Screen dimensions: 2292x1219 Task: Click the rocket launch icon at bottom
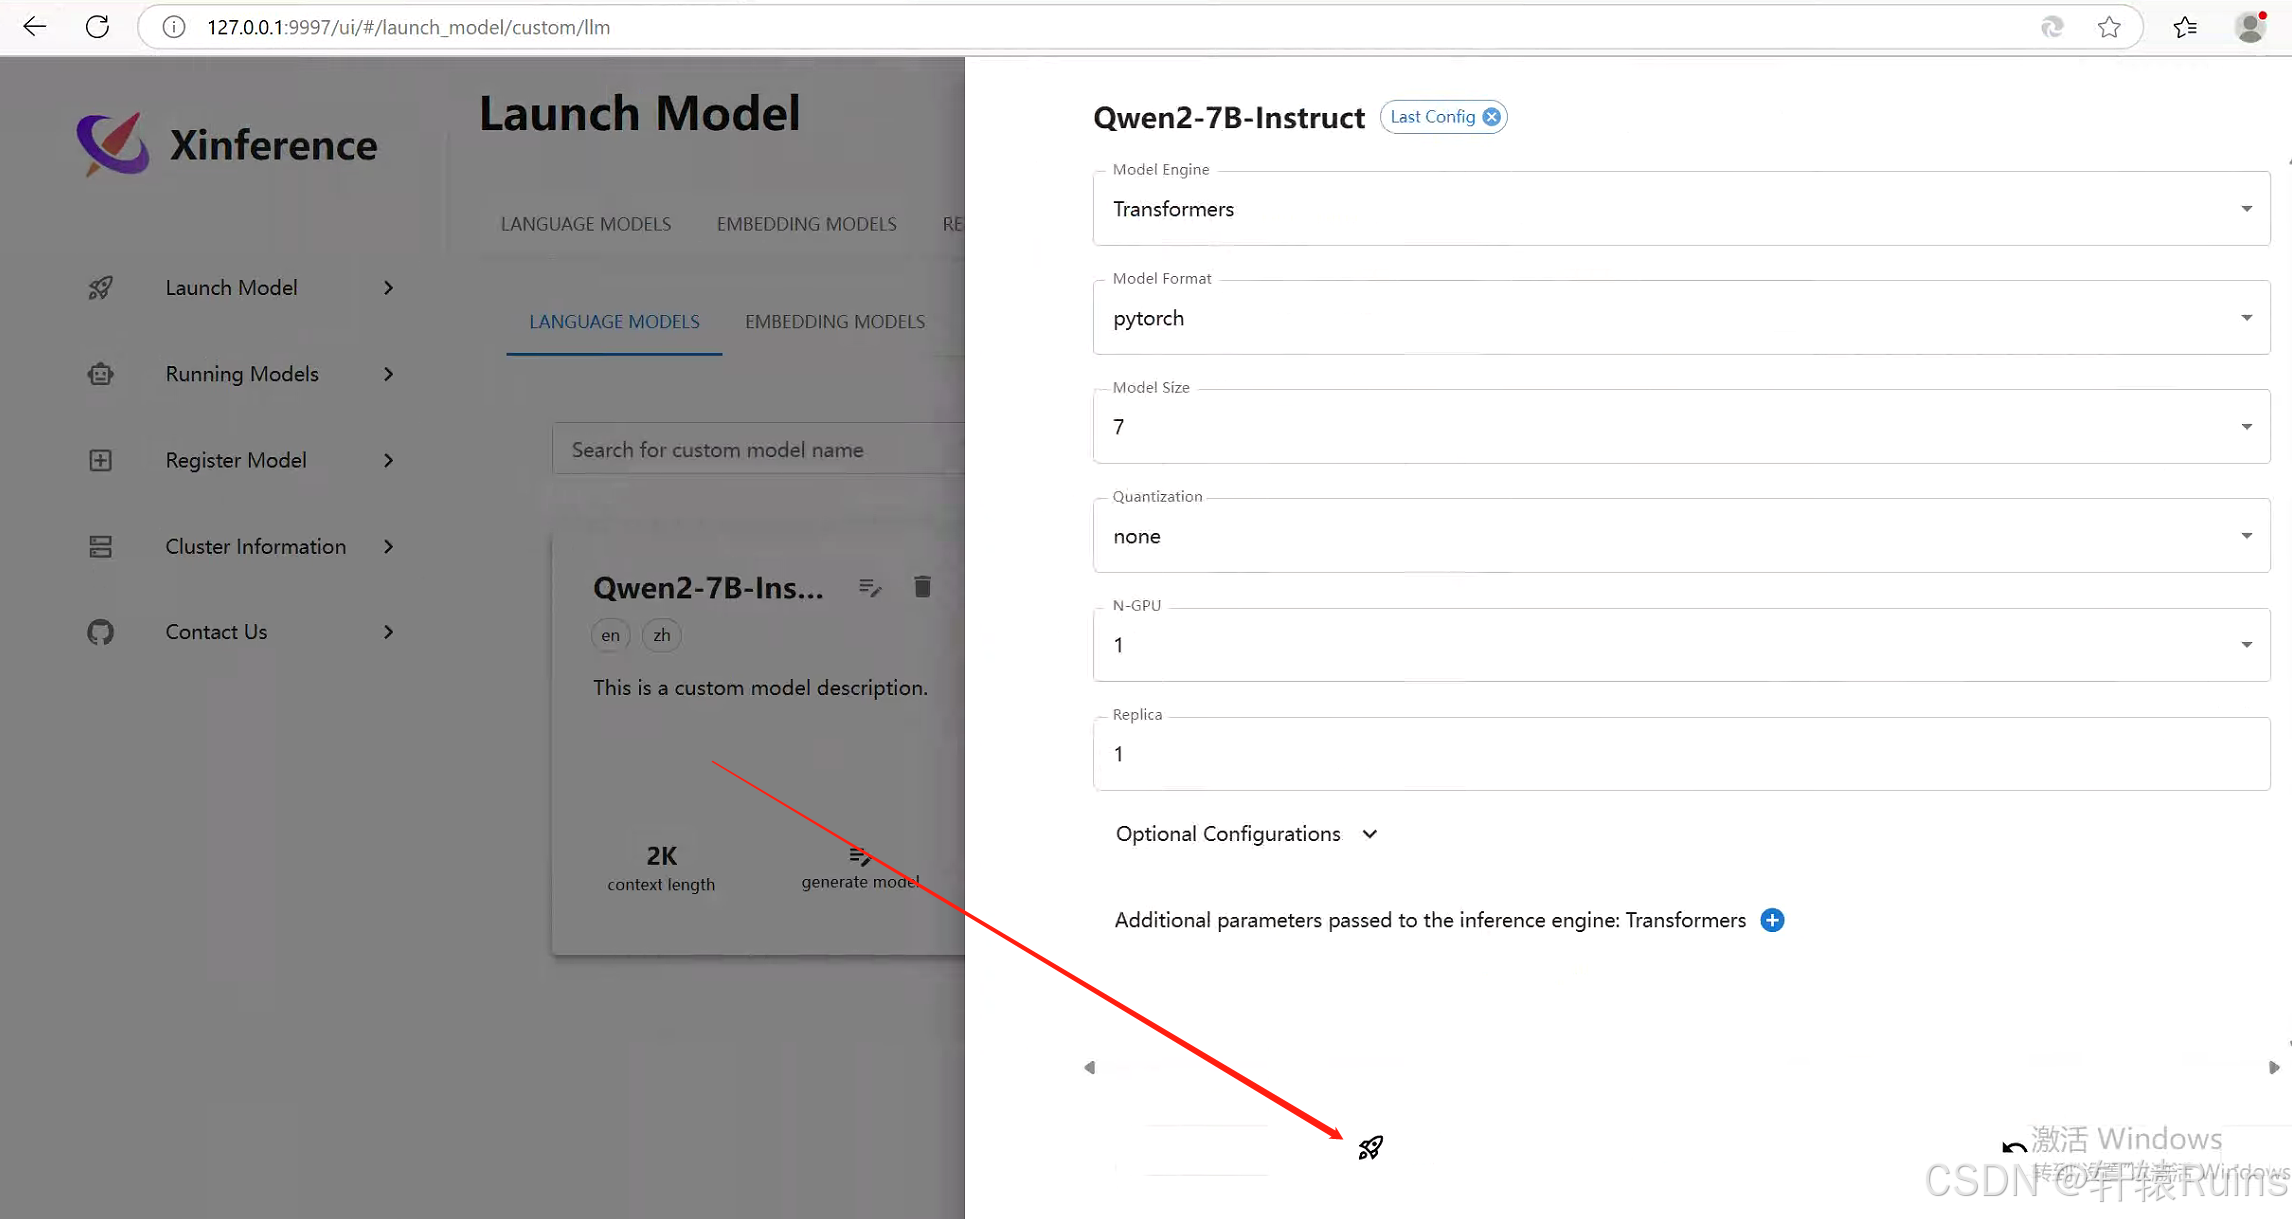[1370, 1147]
